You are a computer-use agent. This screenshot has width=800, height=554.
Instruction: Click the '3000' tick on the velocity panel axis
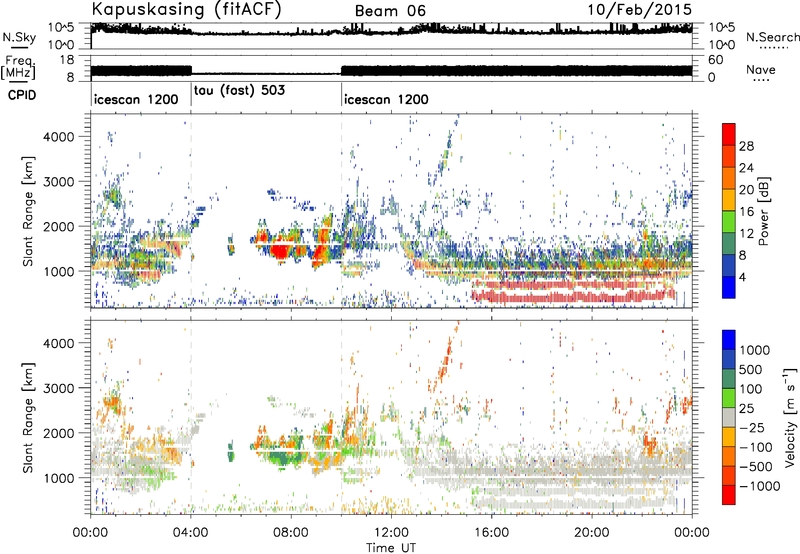[x=58, y=388]
